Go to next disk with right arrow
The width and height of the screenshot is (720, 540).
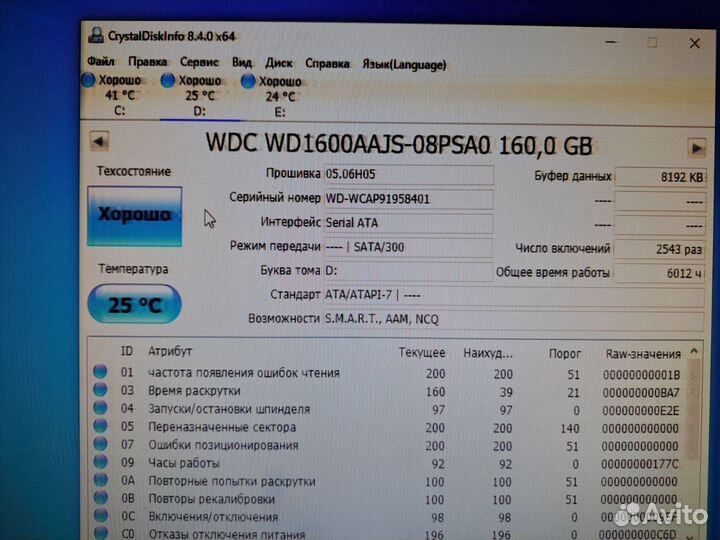tap(696, 148)
